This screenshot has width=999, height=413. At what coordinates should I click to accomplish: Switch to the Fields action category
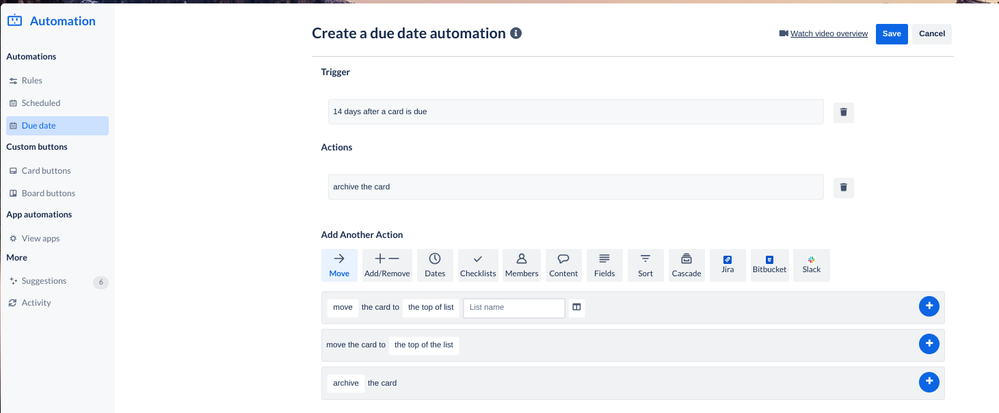(x=604, y=265)
